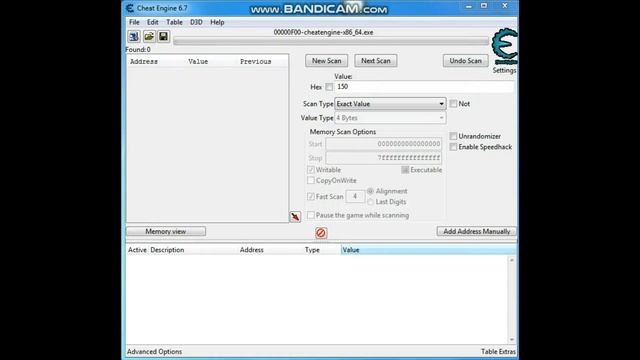Click the Fast Scan alignment value field

click(355, 197)
